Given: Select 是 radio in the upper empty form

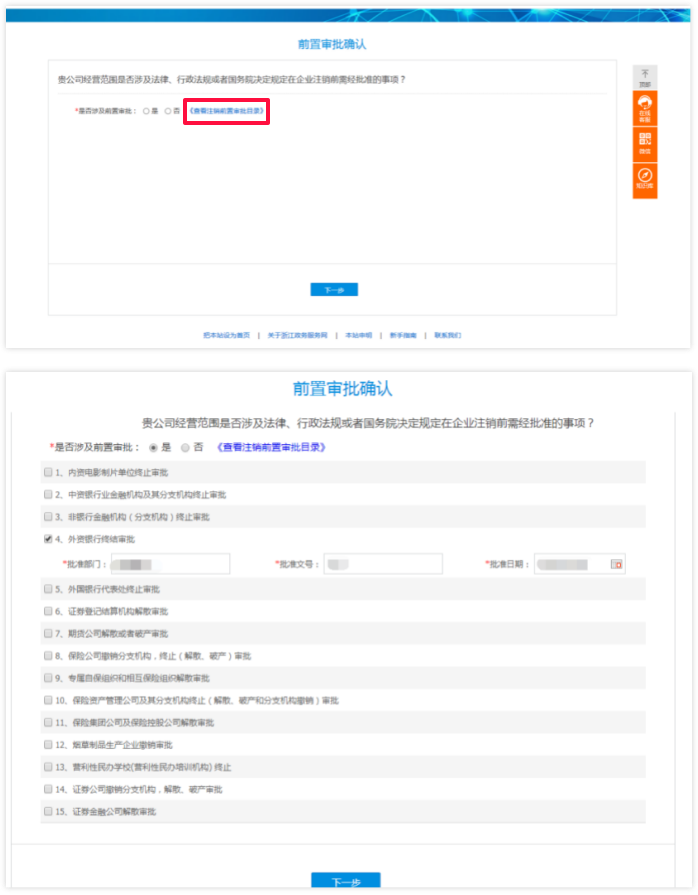Looking at the screenshot, I should click(x=146, y=111).
